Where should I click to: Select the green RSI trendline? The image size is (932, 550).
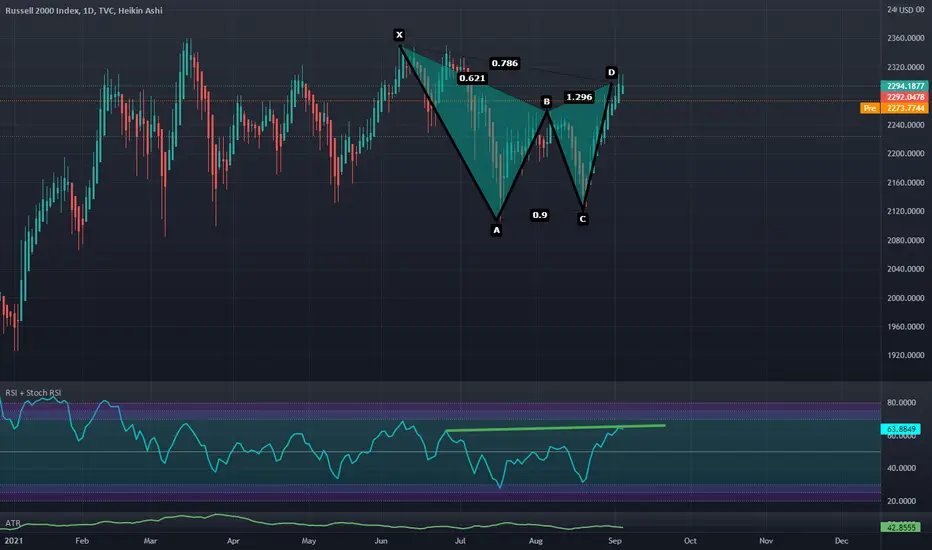(x=555, y=428)
